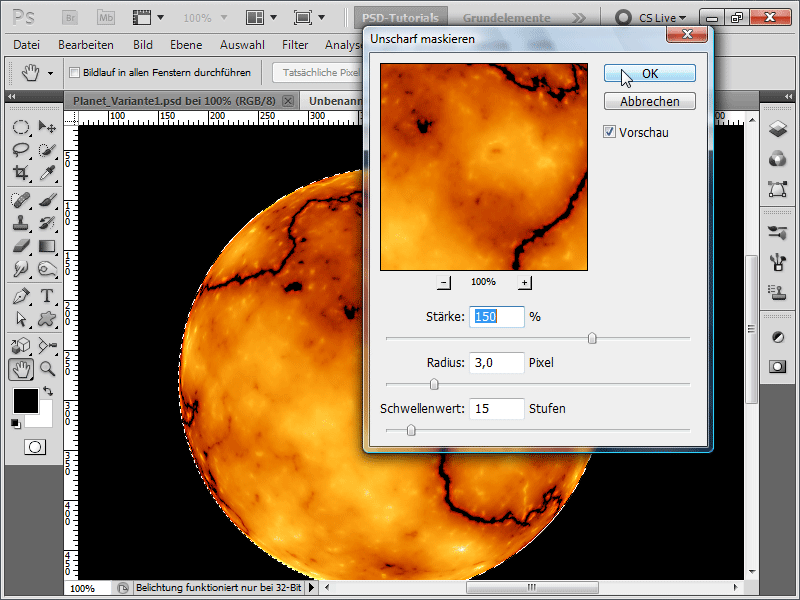Open the Layers panel icon
This screenshot has height=600, width=800.
[x=778, y=129]
